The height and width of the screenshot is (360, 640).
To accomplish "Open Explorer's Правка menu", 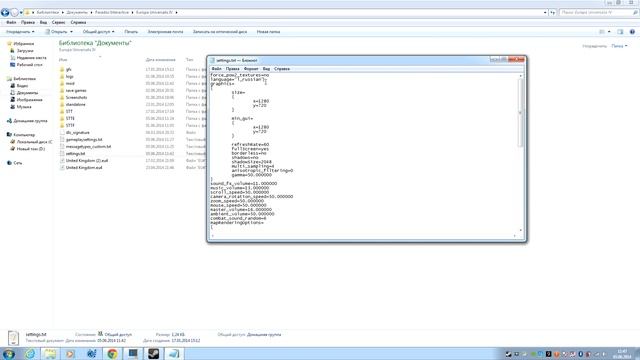I will (28, 22).
